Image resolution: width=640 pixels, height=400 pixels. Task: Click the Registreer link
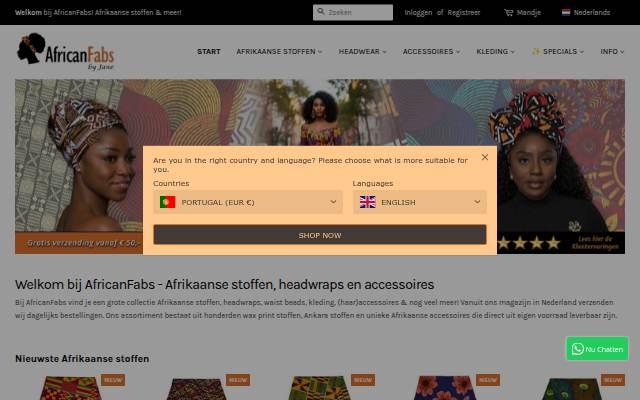pos(464,13)
